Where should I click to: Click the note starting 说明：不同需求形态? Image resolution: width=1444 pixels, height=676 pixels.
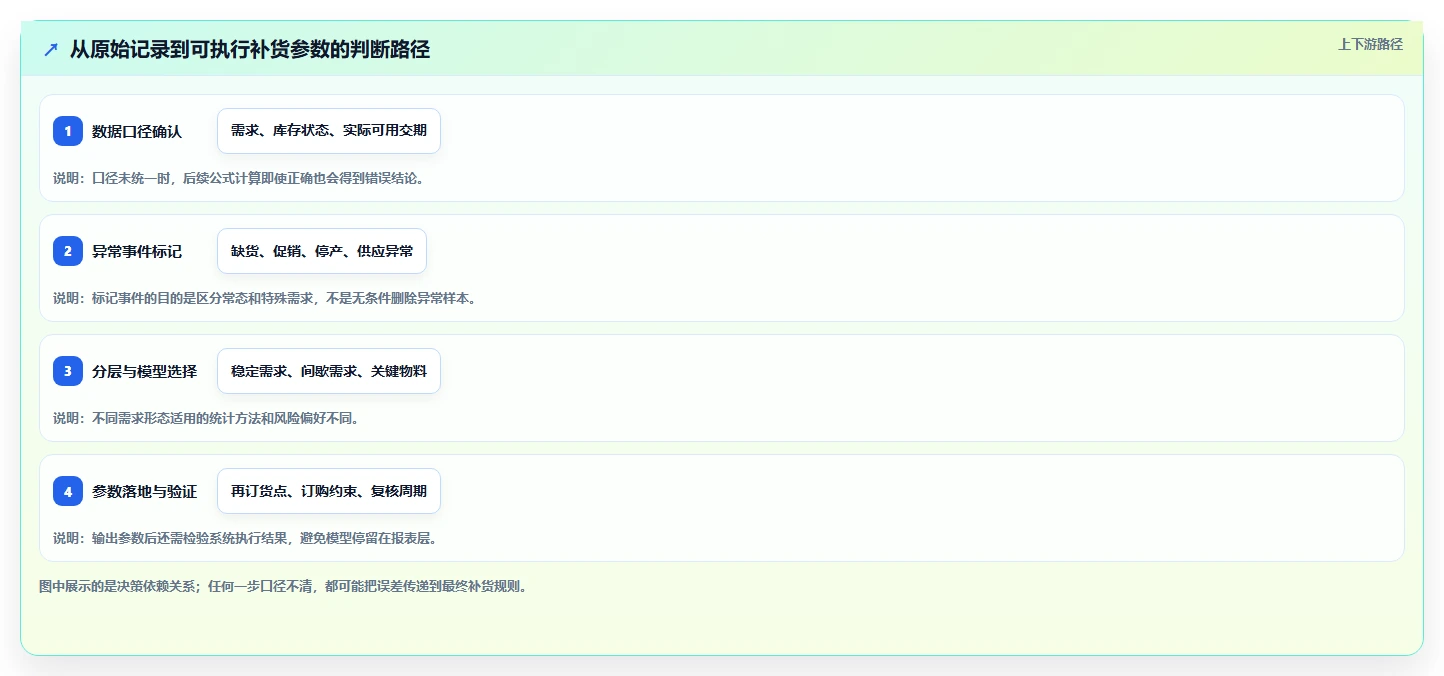[x=206, y=418]
